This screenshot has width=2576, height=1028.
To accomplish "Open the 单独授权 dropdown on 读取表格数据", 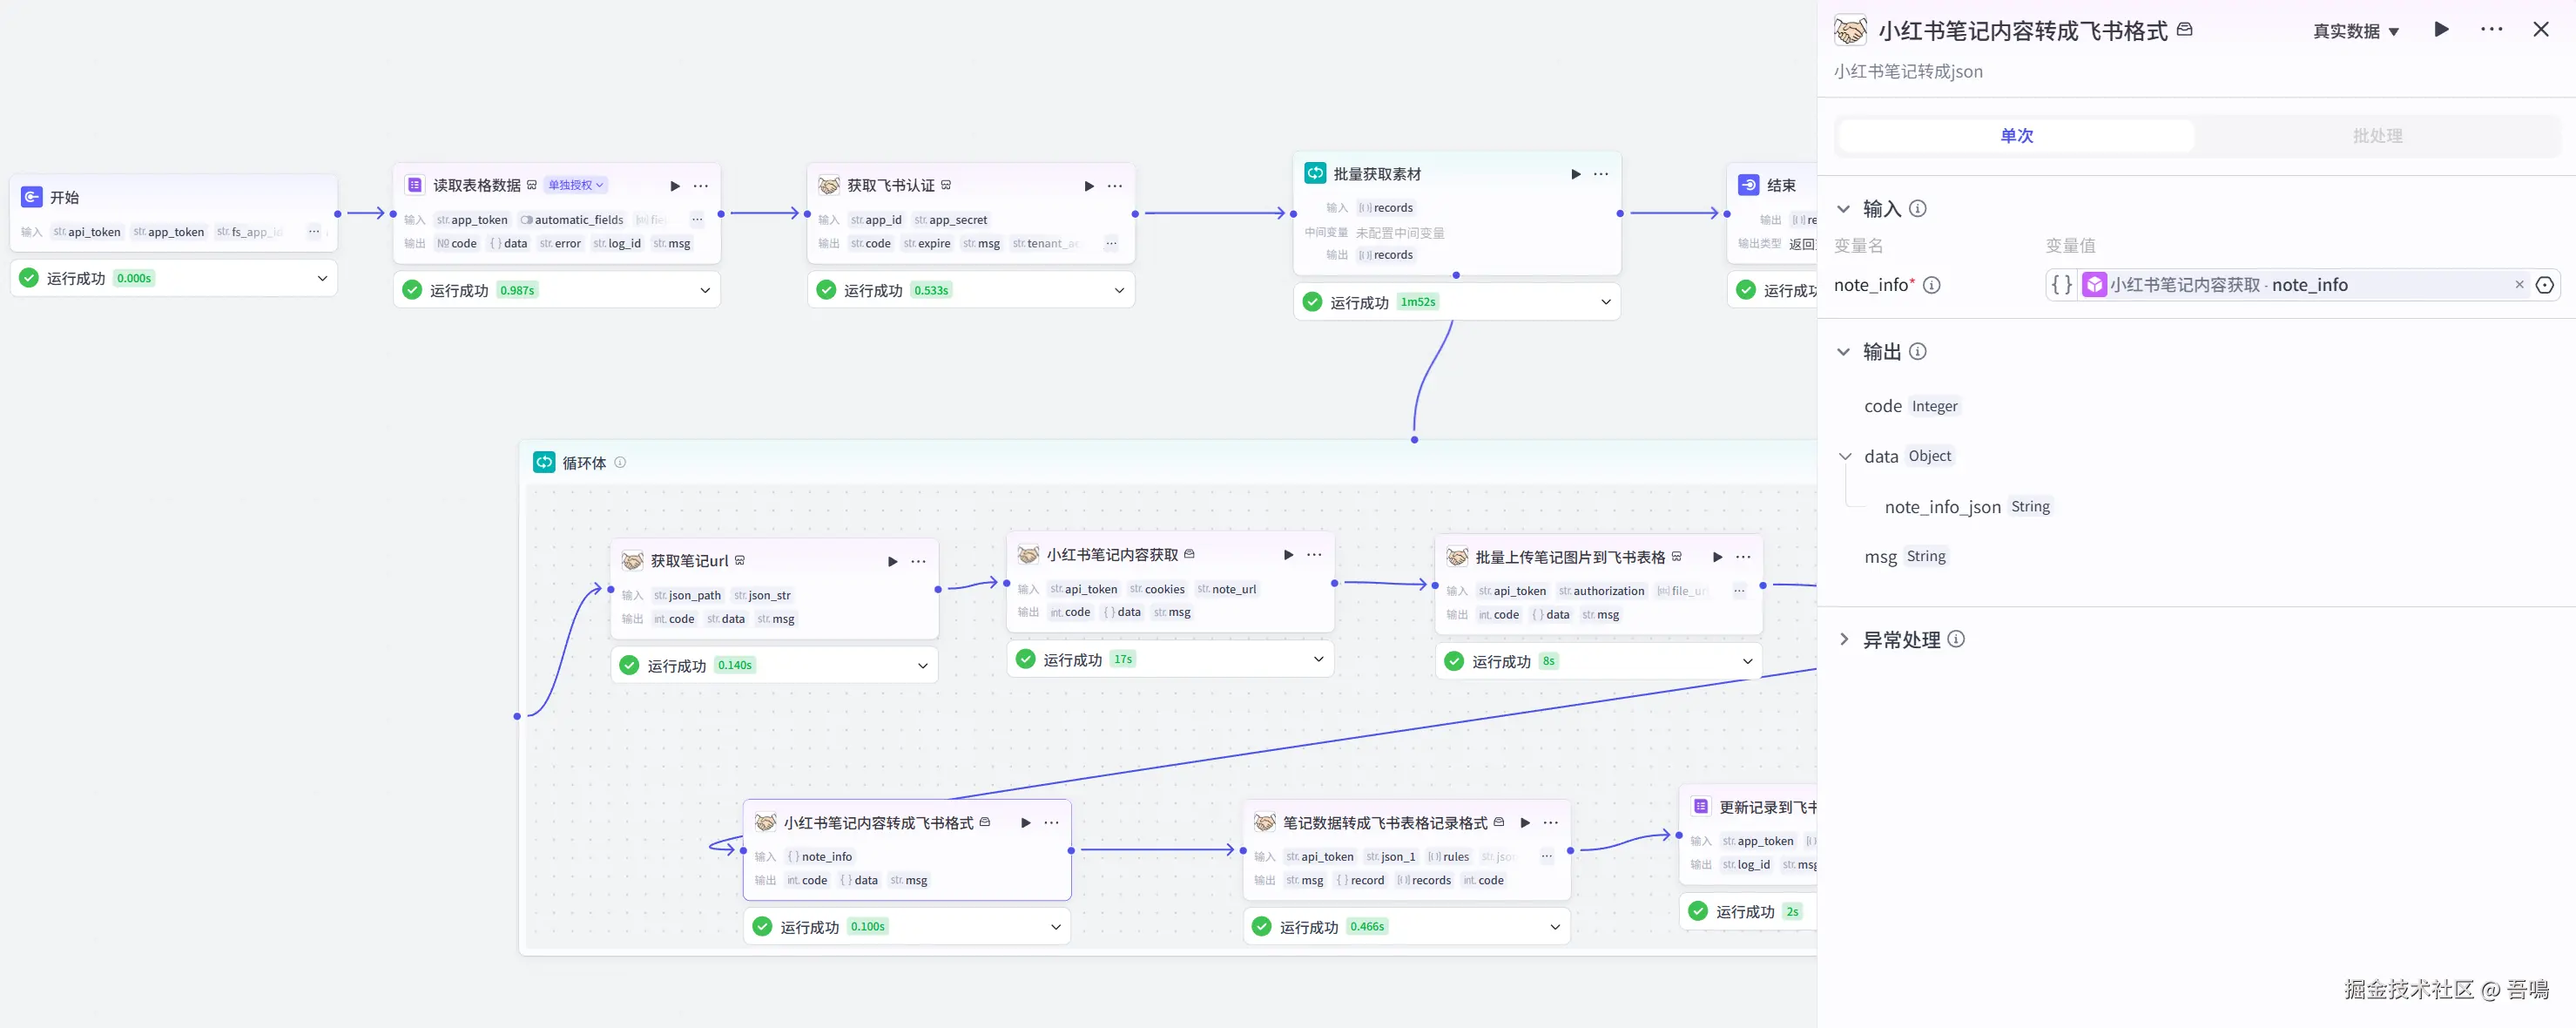I will [x=576, y=186].
